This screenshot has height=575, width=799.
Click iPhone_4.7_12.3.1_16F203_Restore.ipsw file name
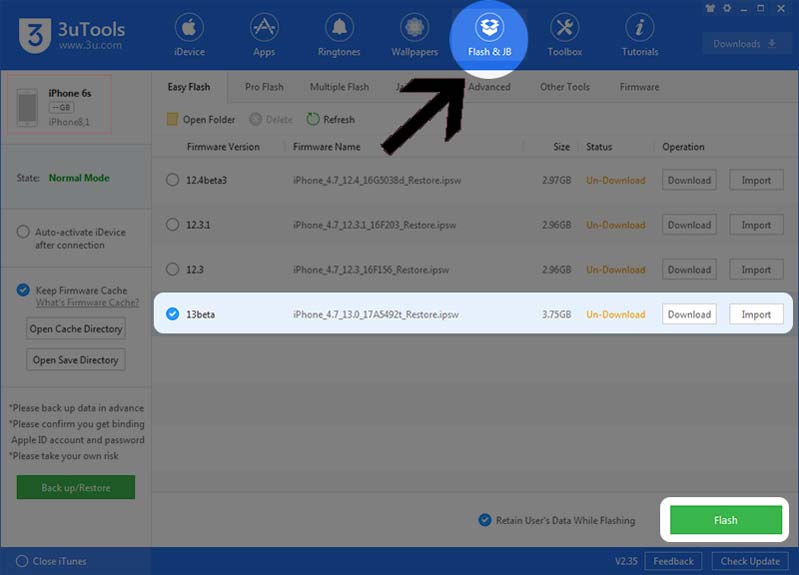(x=375, y=225)
